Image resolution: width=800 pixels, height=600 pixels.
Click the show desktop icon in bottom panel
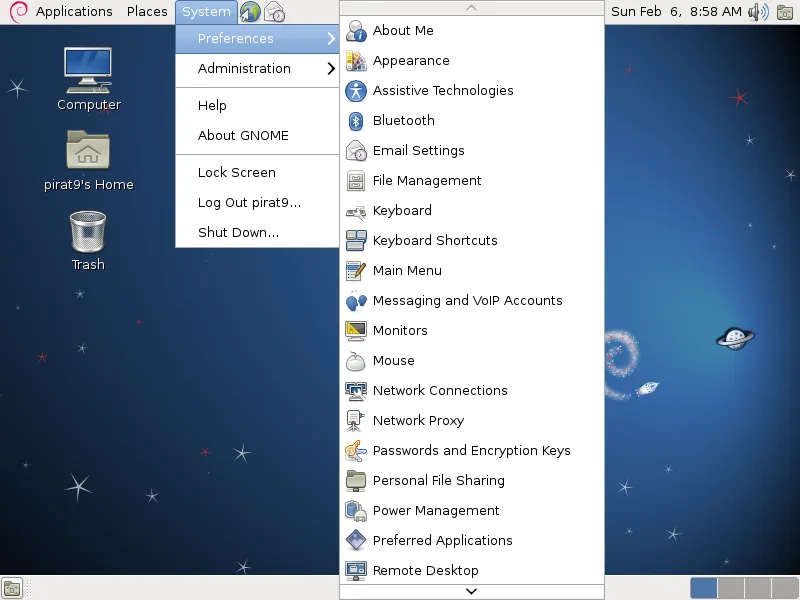[x=12, y=588]
